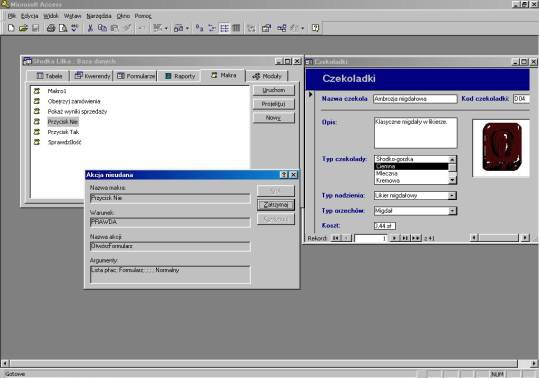539x378 pixels.
Task: Switch to the Formularze tab
Action: (136, 76)
